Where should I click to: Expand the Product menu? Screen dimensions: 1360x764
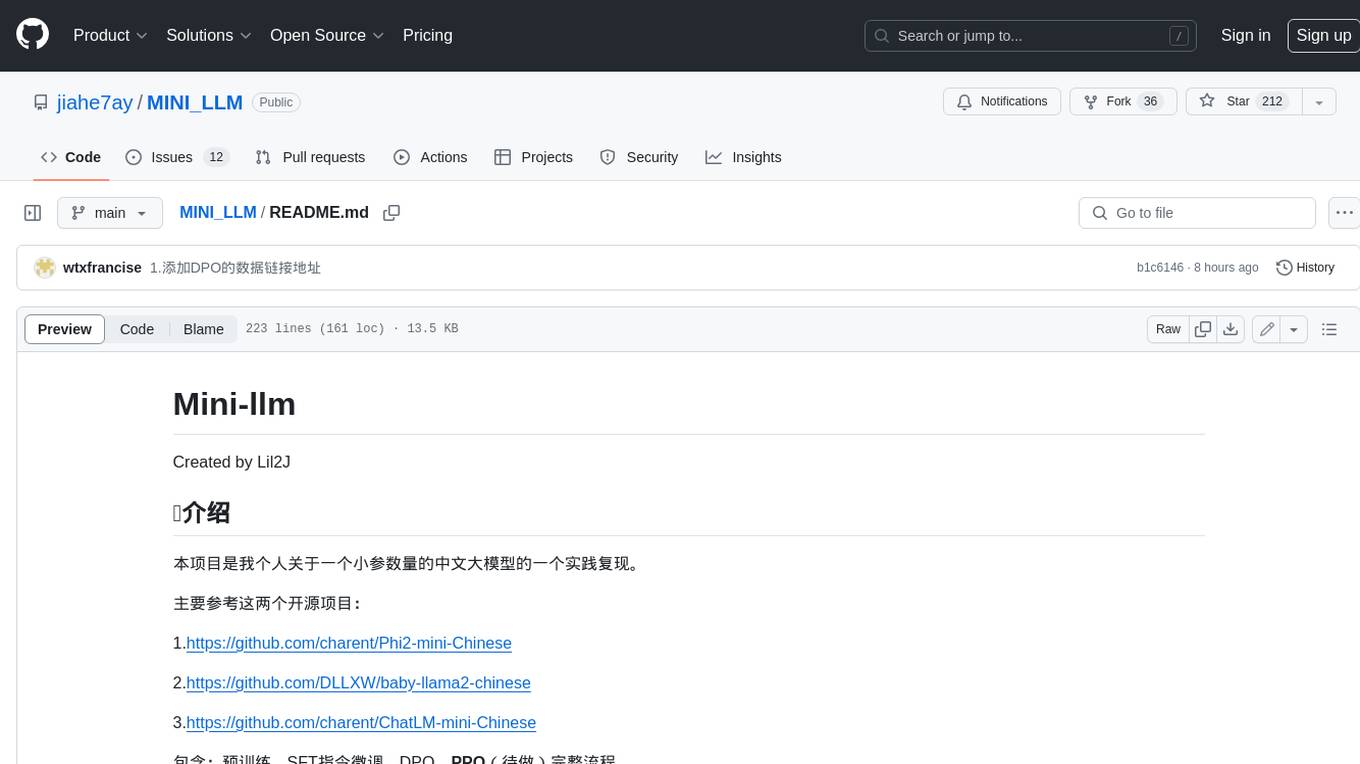point(110,35)
